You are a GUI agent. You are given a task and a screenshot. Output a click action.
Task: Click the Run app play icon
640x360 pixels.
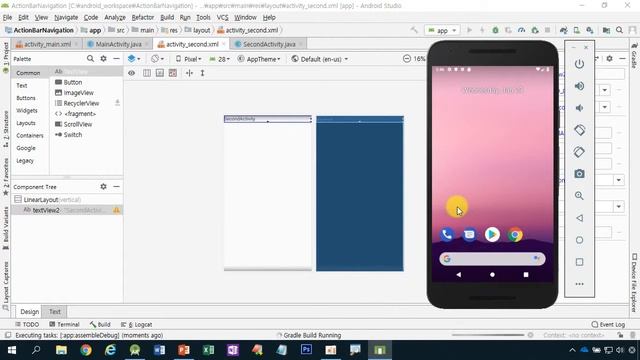point(469,30)
